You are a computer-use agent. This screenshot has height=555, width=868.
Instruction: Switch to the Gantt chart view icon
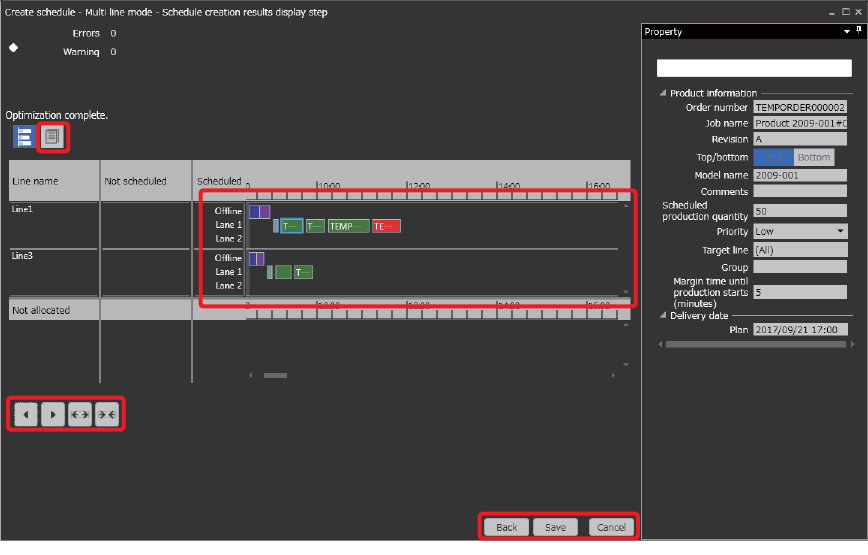tap(24, 137)
